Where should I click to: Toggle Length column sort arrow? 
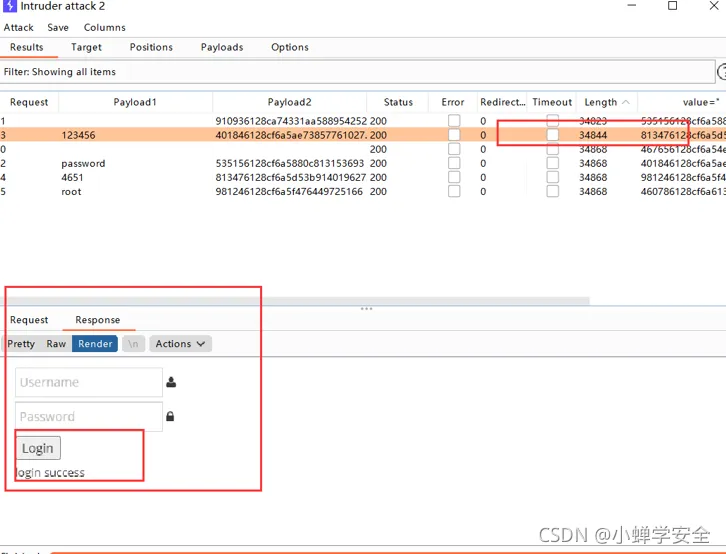[x=626, y=102]
